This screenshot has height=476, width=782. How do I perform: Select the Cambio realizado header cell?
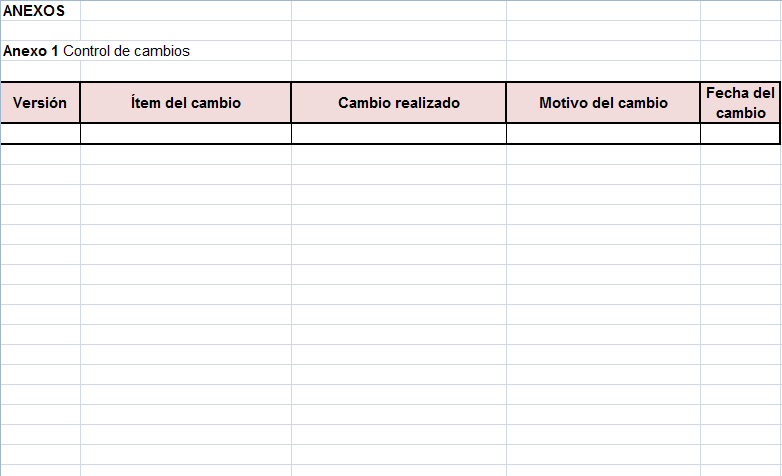pyautogui.click(x=398, y=103)
